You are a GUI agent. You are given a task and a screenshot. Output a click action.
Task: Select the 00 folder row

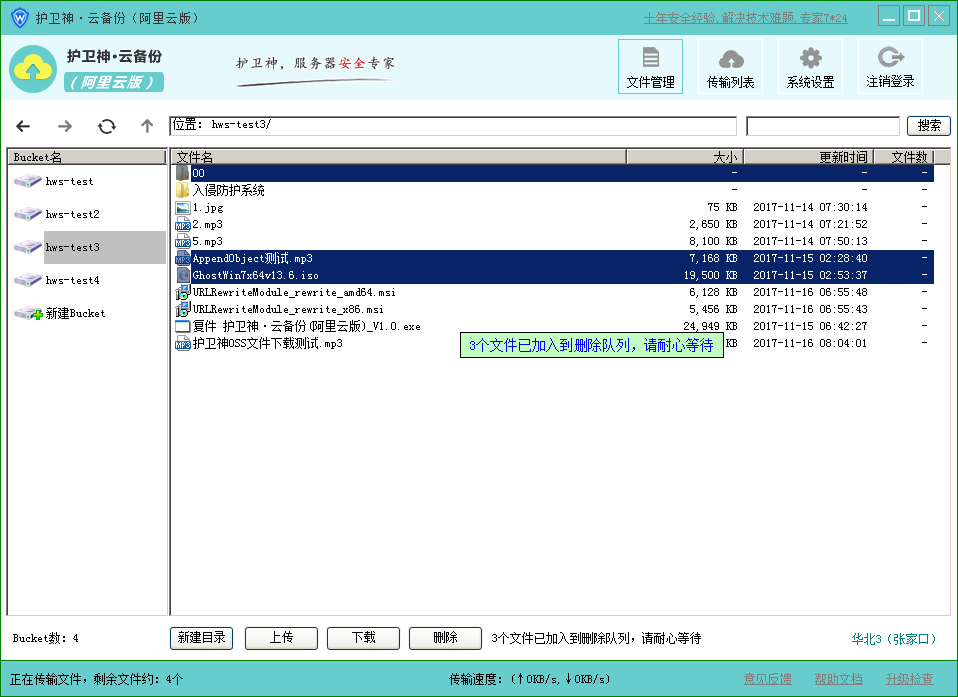pyautogui.click(x=553, y=173)
